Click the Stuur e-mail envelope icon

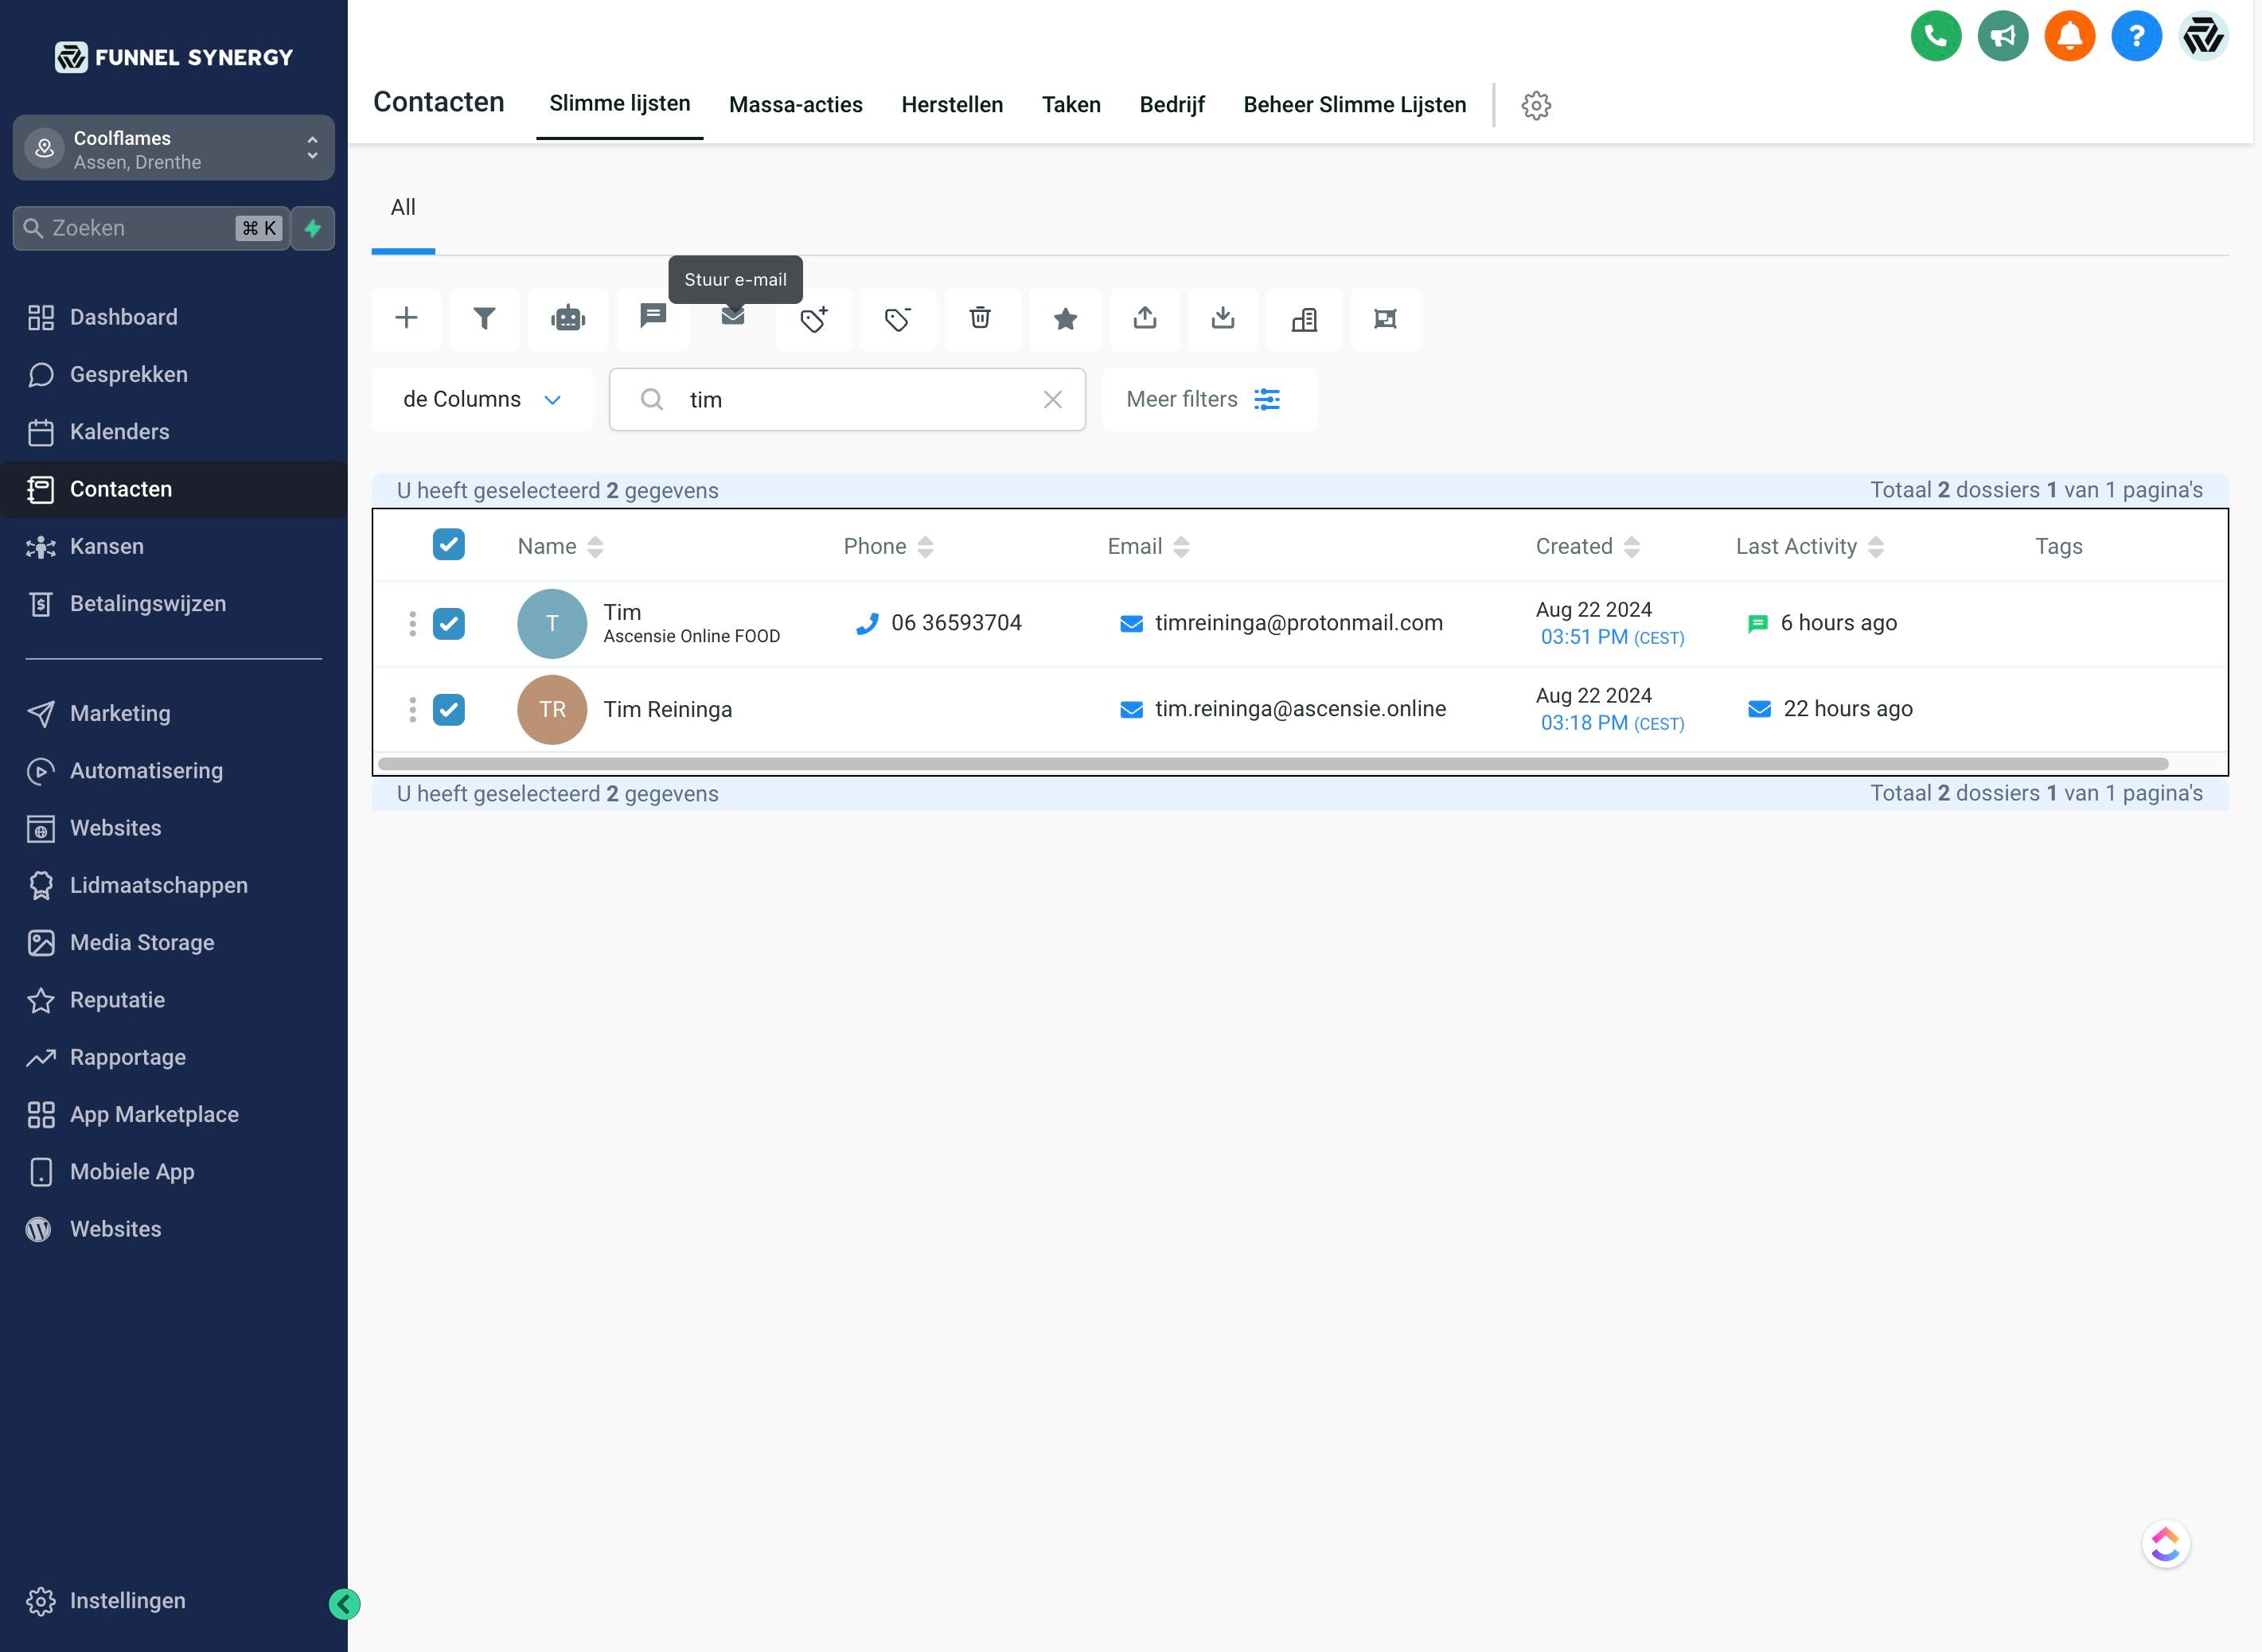733,317
